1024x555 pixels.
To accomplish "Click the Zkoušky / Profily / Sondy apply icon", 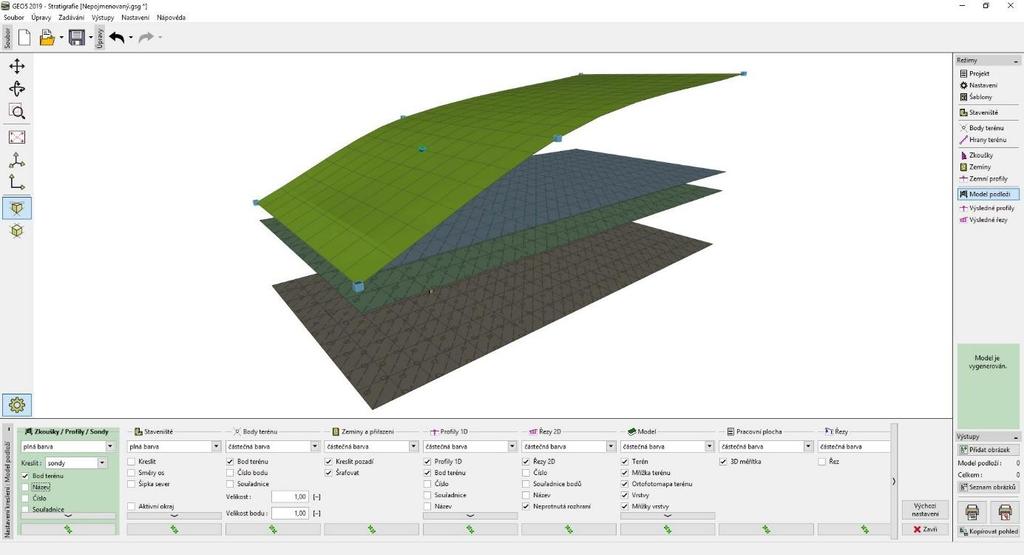I will coord(68,530).
